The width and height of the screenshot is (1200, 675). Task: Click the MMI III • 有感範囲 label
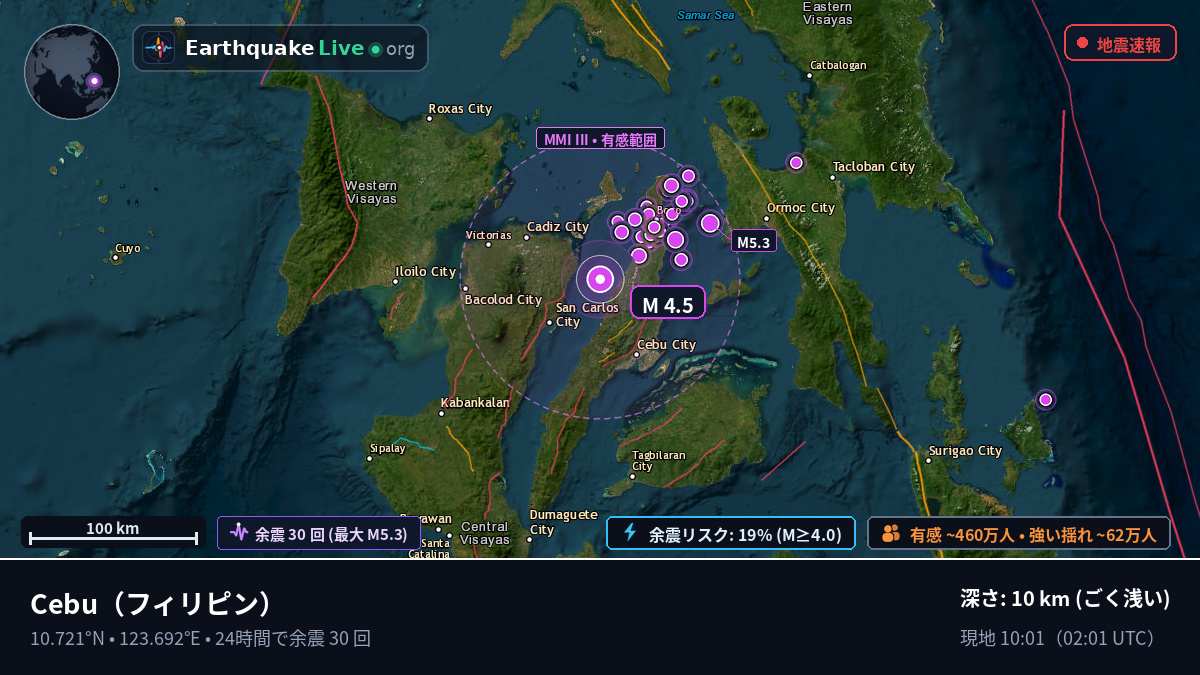point(601,139)
